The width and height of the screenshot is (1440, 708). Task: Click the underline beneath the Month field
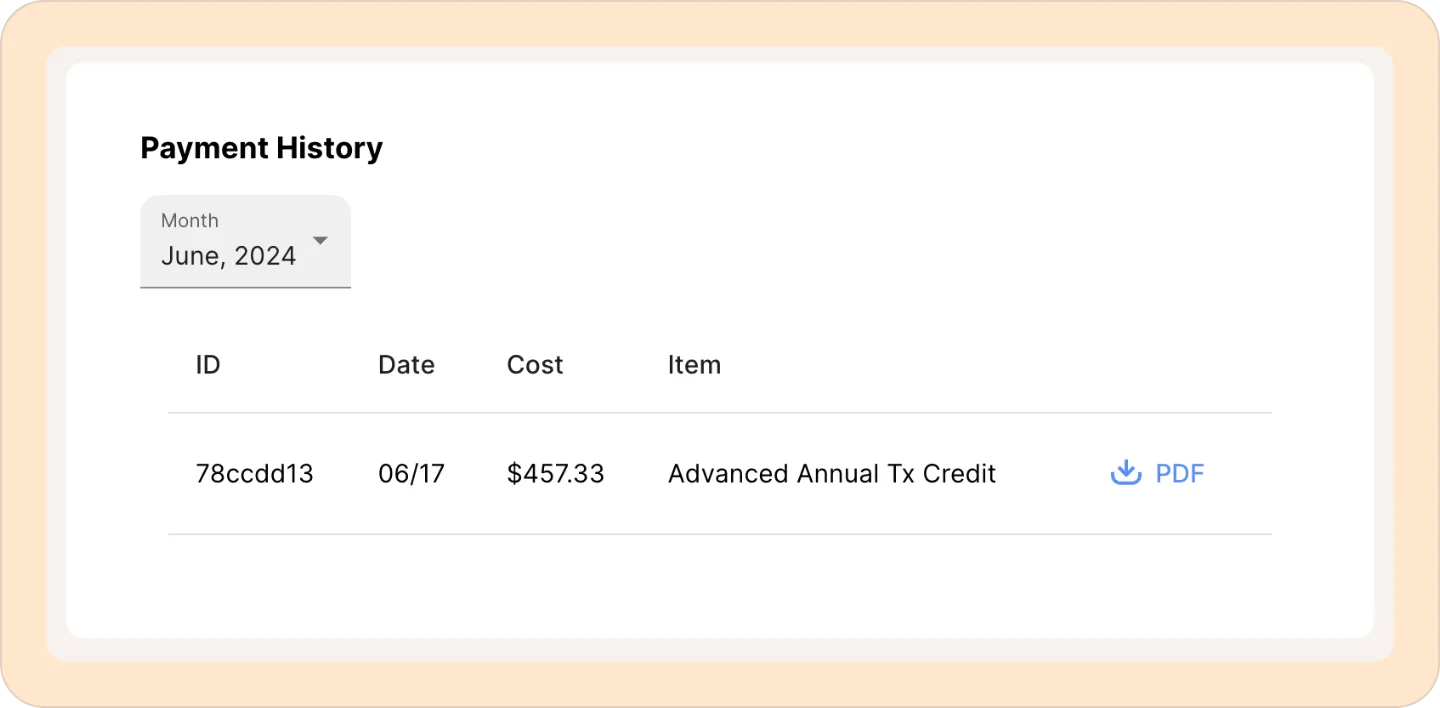click(x=245, y=288)
